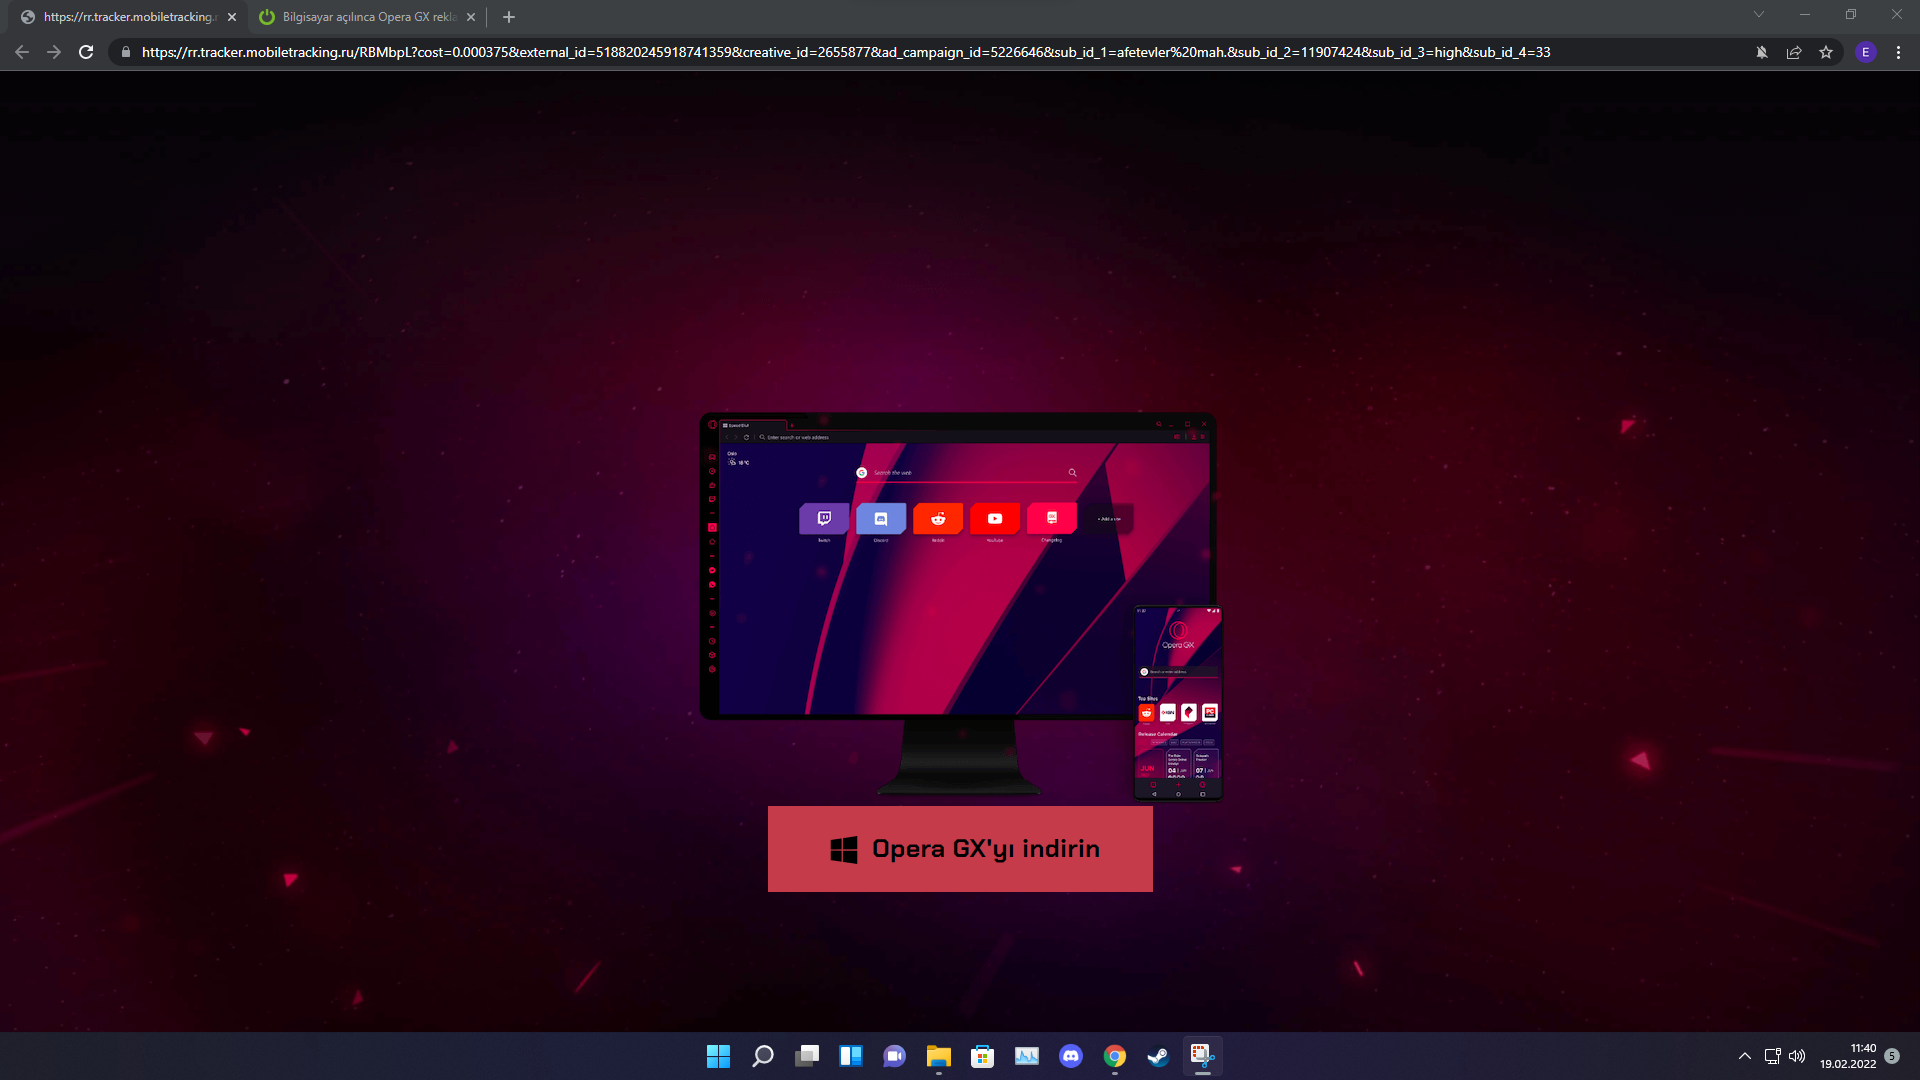Open the tab search chevron
Image resolution: width=1920 pixels, height=1080 pixels.
tap(1759, 15)
